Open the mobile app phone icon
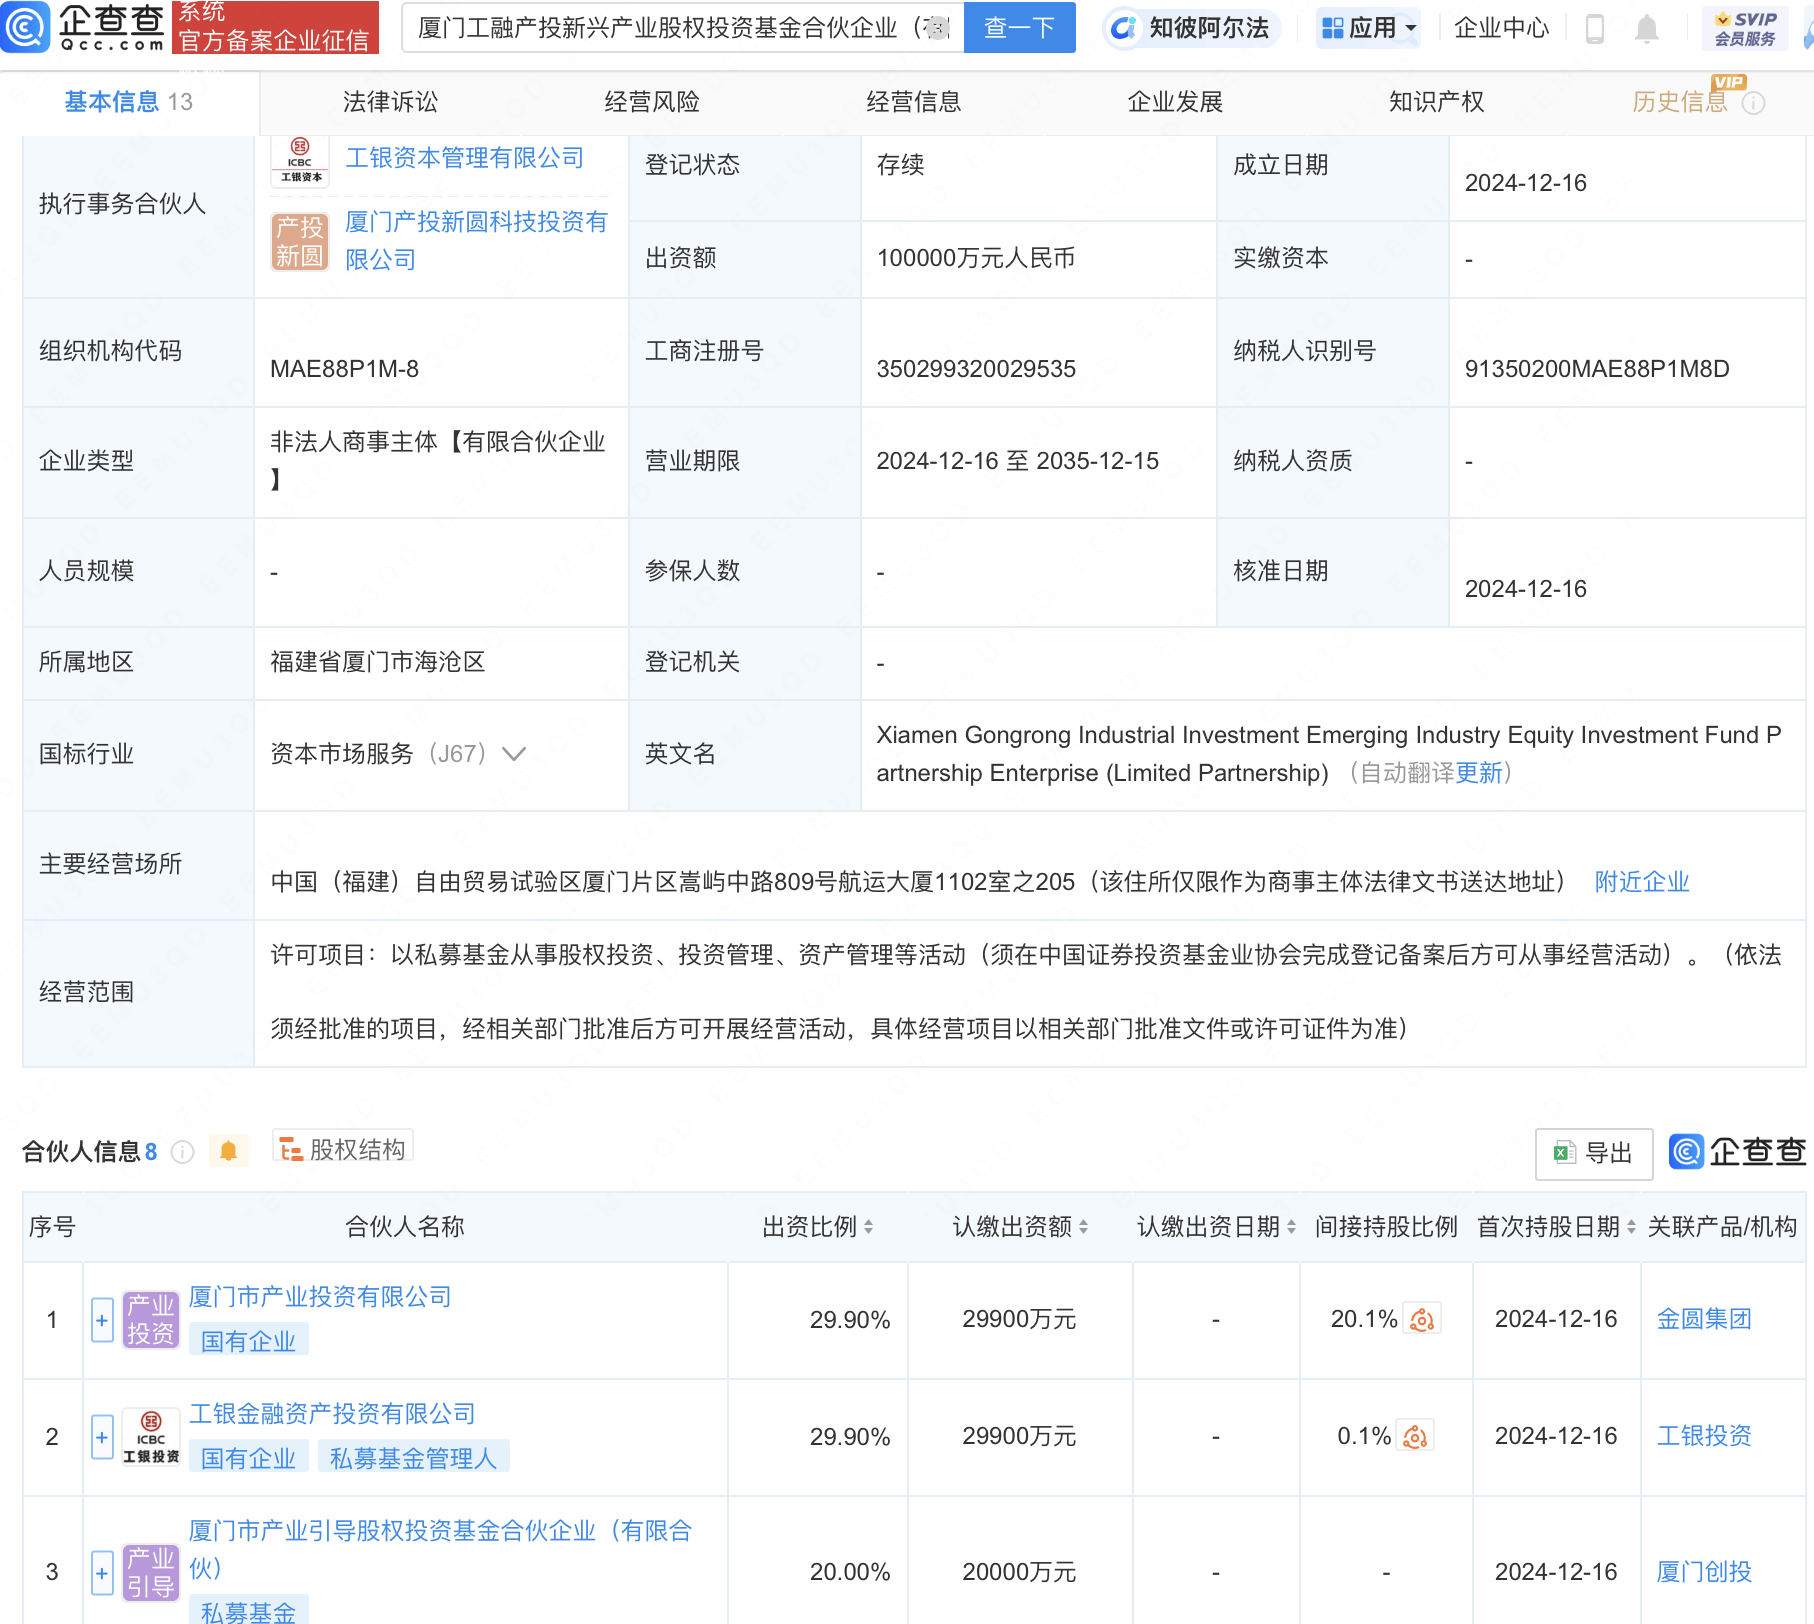 1595,29
